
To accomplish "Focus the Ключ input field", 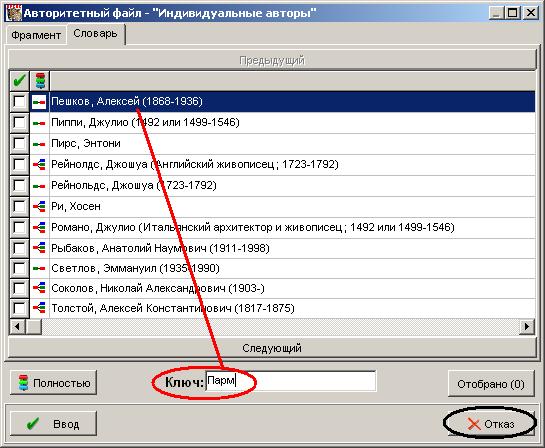I will tap(291, 381).
